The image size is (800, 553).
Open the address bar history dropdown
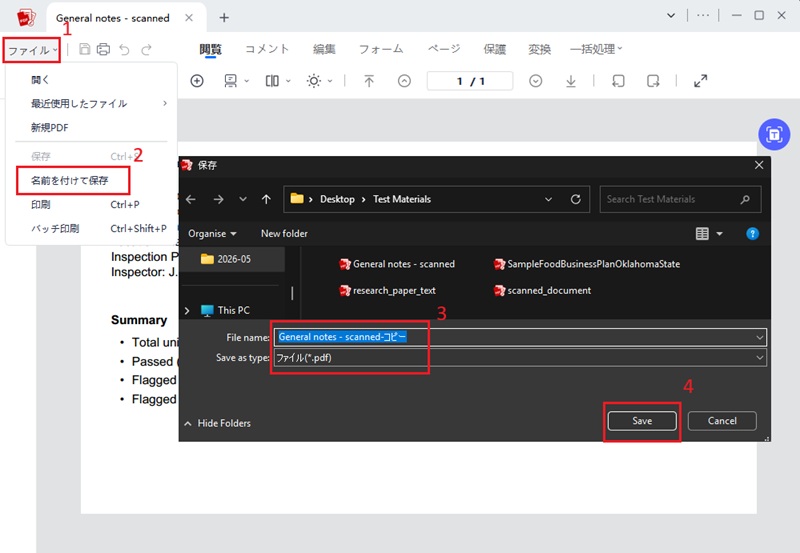click(548, 199)
